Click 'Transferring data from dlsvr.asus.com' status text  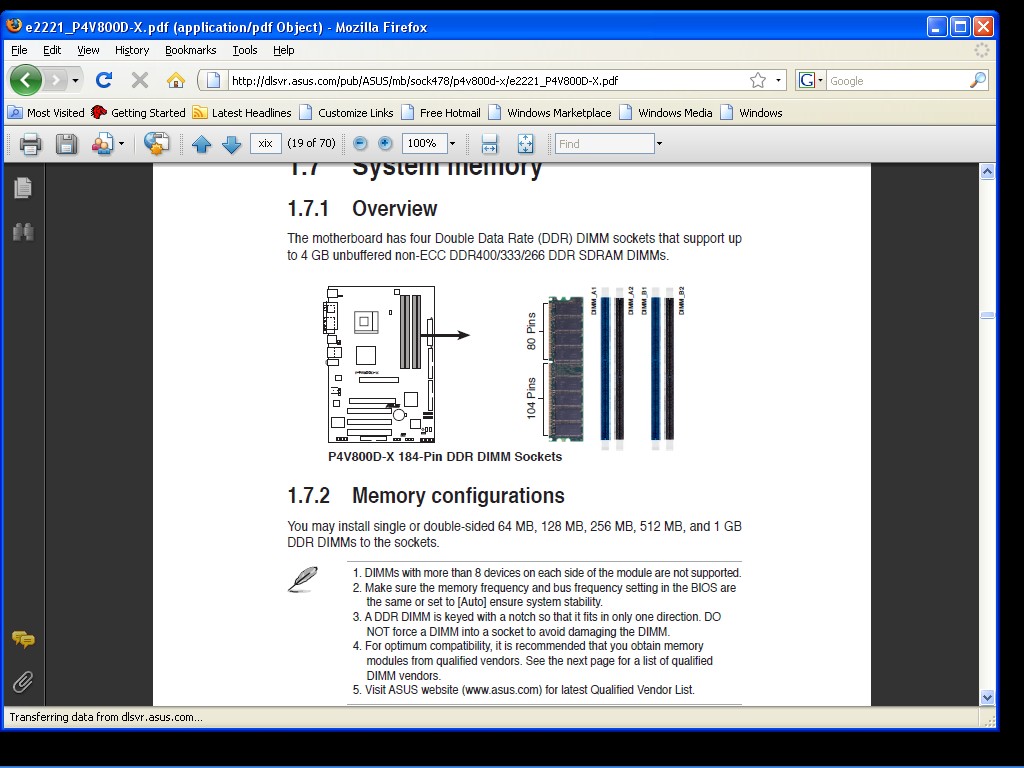106,717
